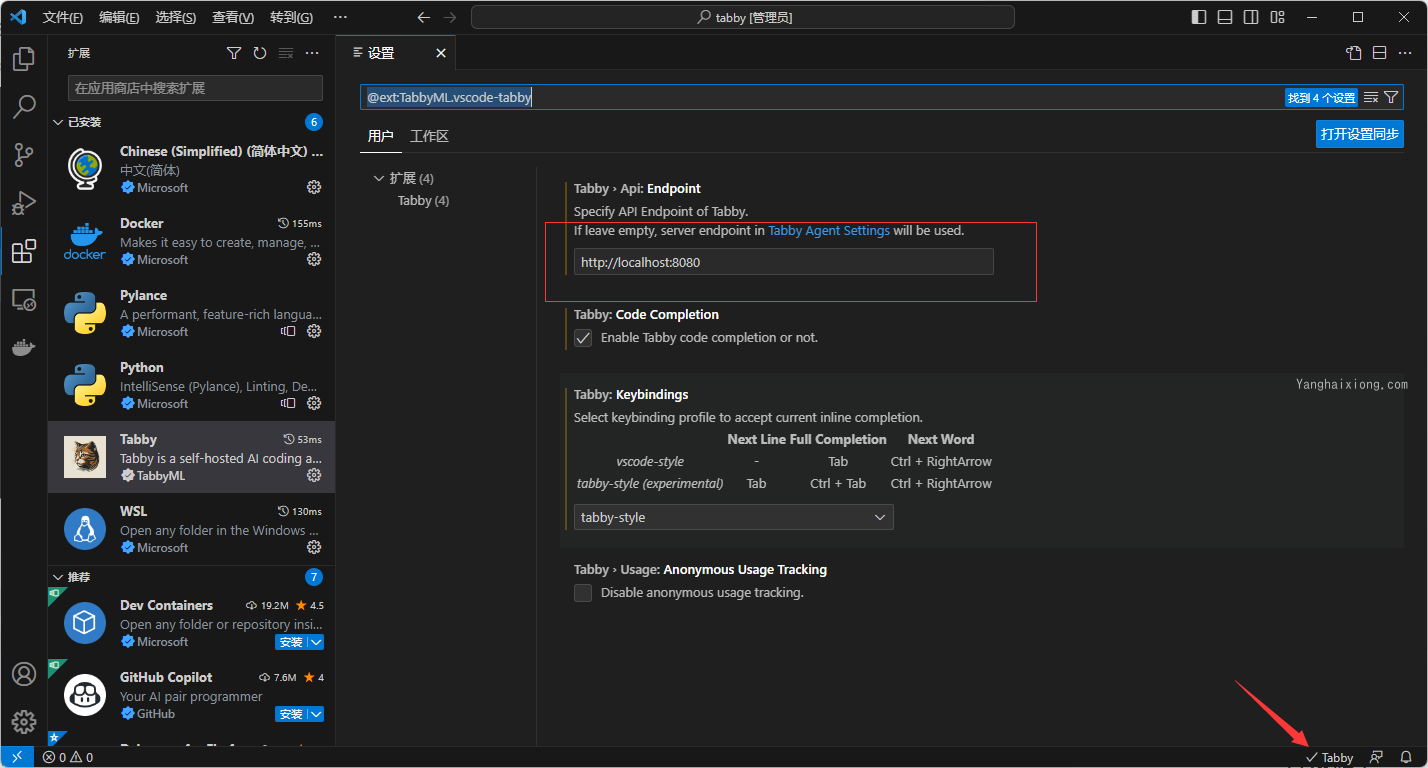1428x768 pixels.
Task: Clear extensions search results icon
Action: pos(286,53)
